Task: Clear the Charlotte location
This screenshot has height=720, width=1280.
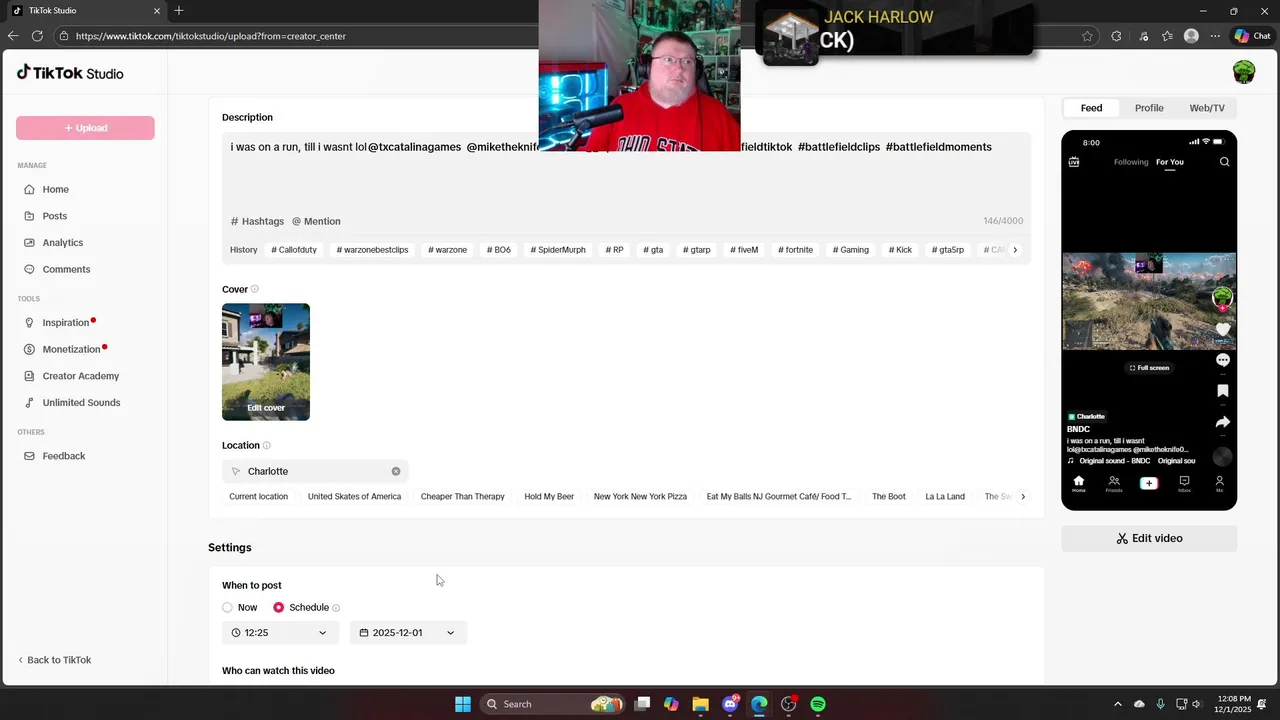Action: click(396, 471)
